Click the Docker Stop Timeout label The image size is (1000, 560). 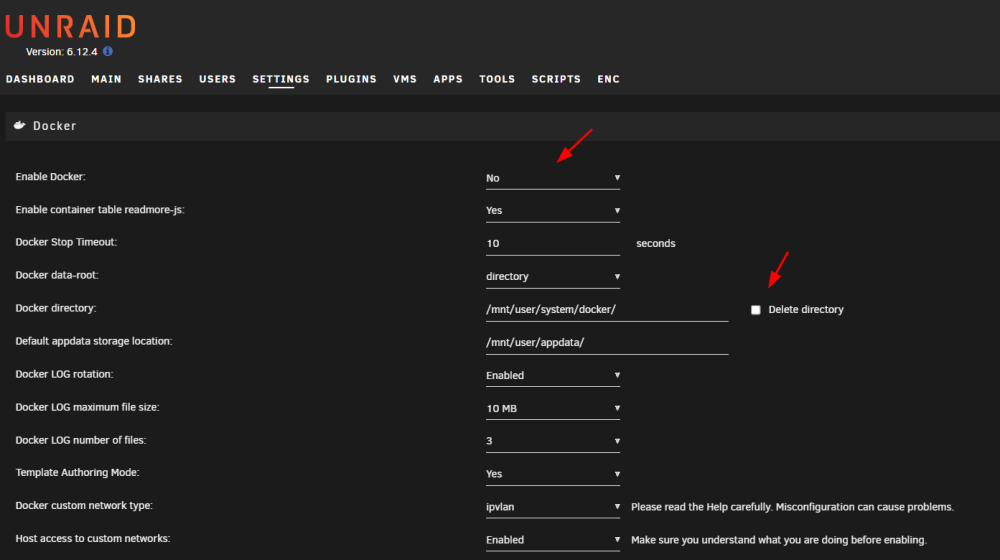[66, 242]
